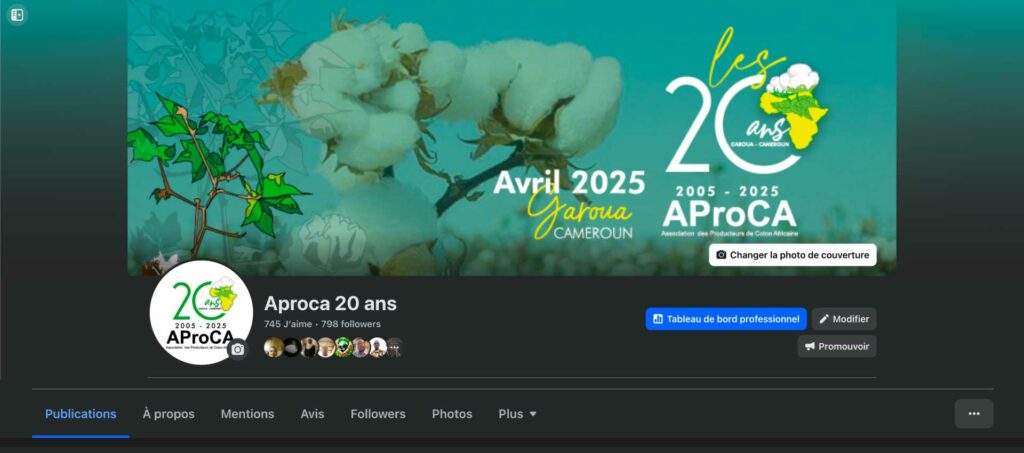Click Changer la photo de couverture

pyautogui.click(x=793, y=255)
